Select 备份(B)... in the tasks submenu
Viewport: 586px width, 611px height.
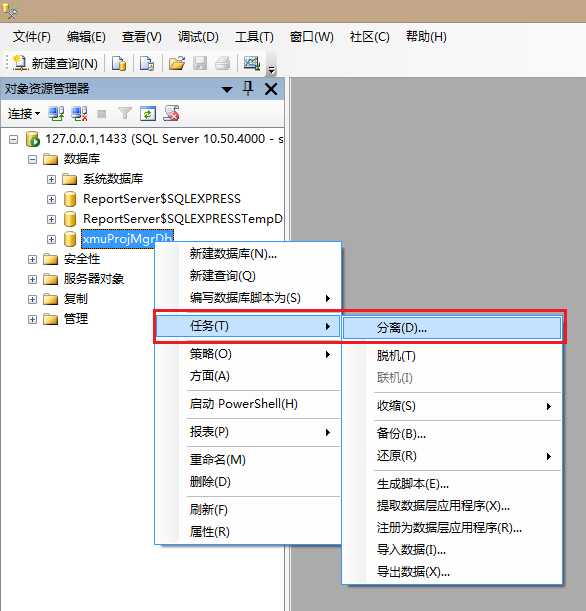pos(452,434)
